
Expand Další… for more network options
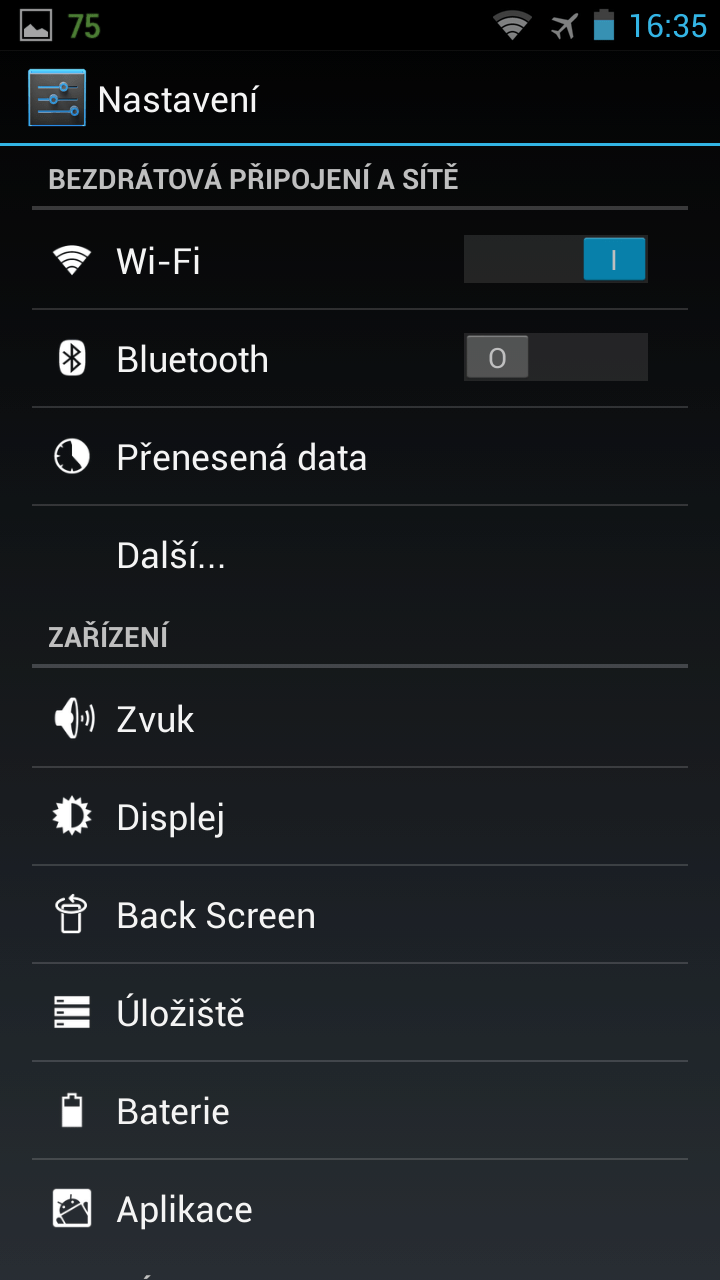click(x=360, y=556)
